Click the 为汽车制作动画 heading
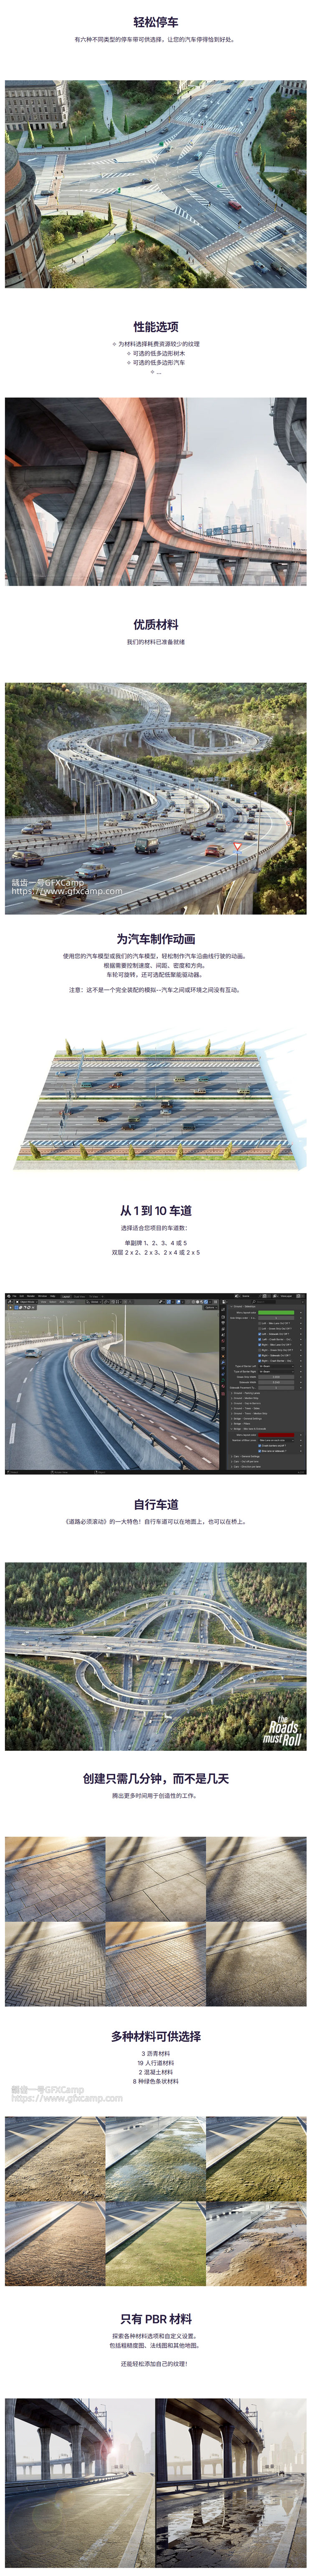This screenshot has width=313, height=2576. 156,939
